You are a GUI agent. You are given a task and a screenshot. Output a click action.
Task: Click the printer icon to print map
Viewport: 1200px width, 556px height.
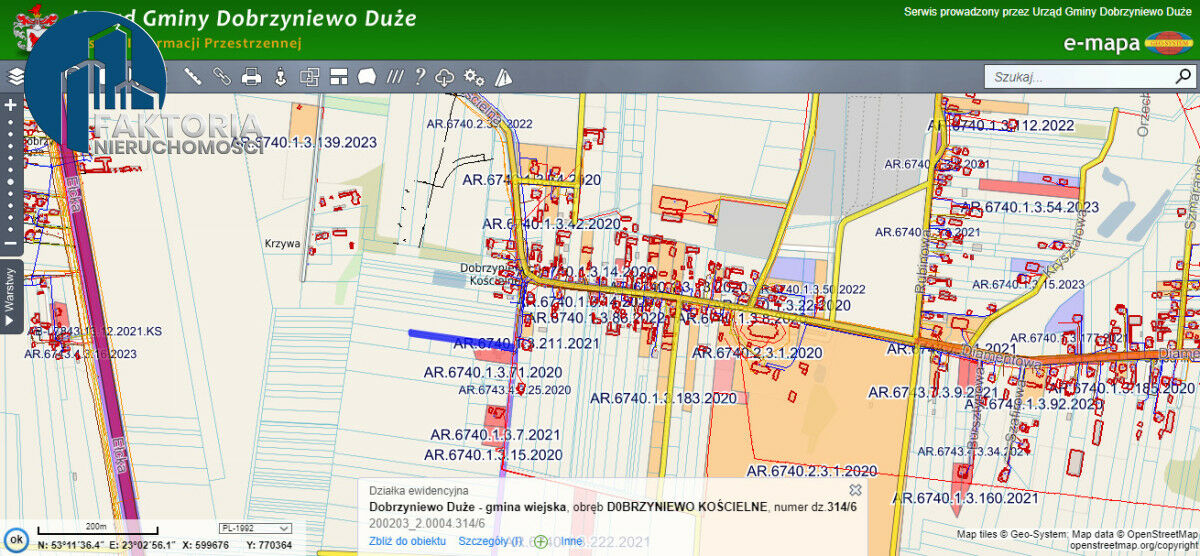coord(251,76)
